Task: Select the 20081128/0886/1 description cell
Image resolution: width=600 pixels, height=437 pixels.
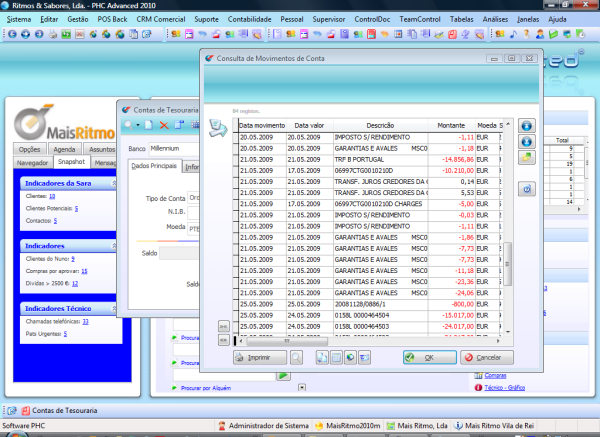Action: pyautogui.click(x=380, y=304)
